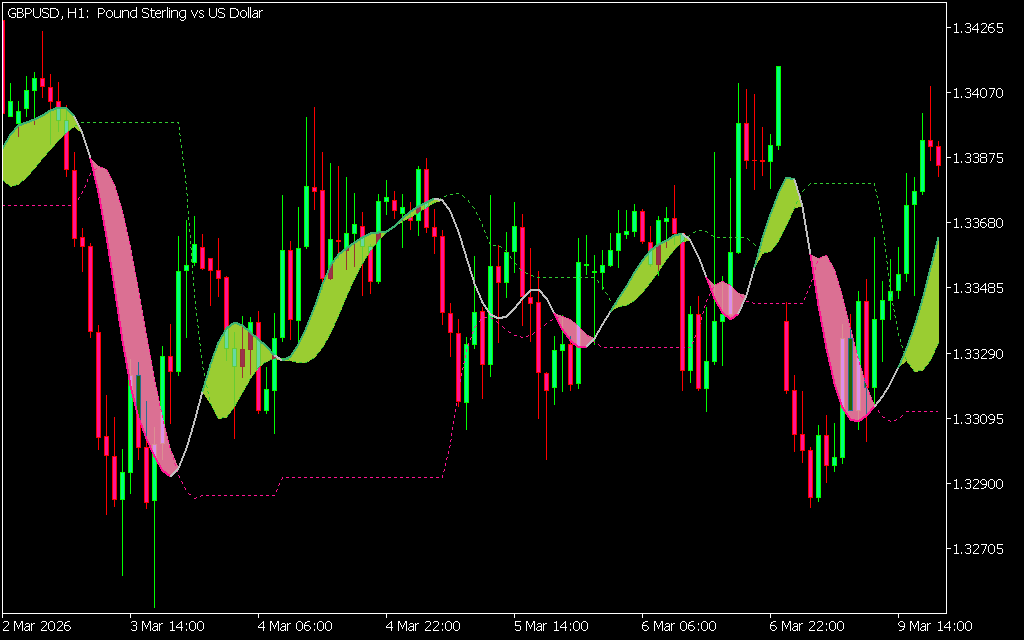This screenshot has width=1024, height=640.
Task: Click the tallest green candle above 6 Mar 22:00
Action: (x=778, y=105)
